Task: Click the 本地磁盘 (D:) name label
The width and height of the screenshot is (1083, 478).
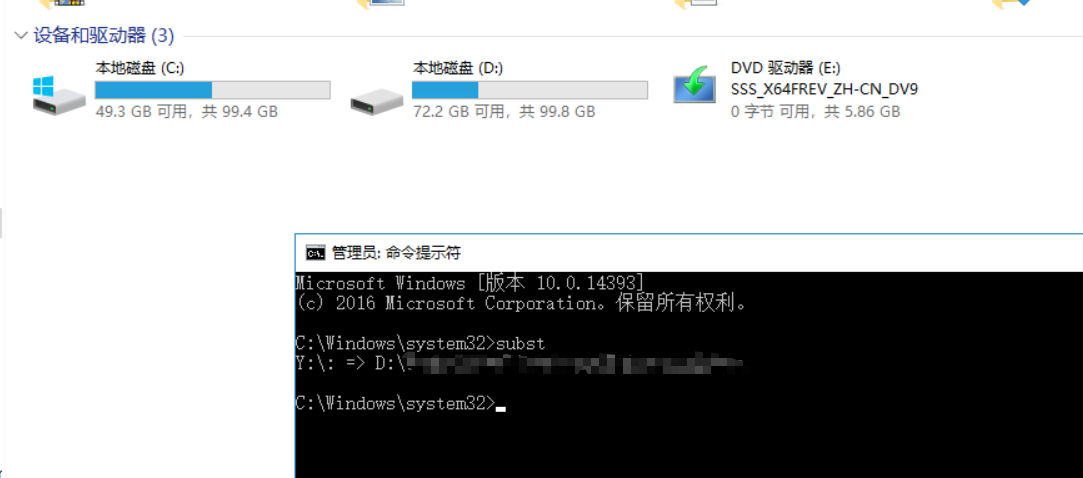Action: [458, 68]
